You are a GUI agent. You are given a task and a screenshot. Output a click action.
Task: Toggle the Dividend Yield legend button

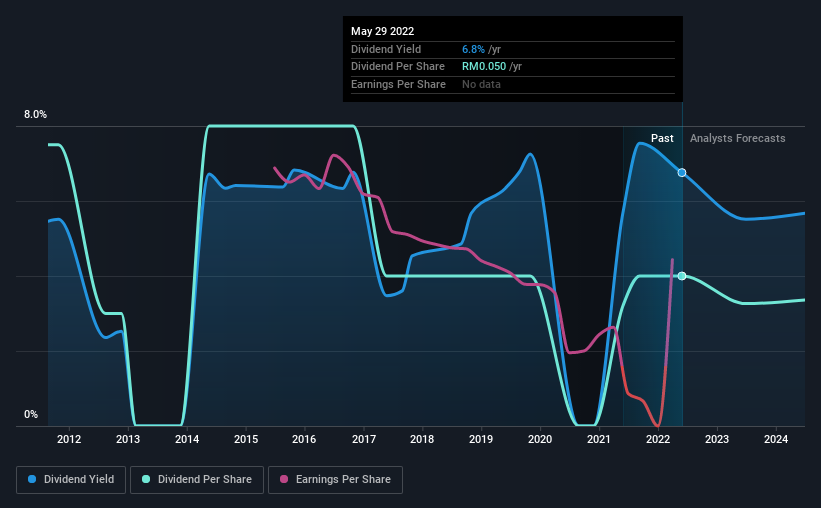[x=71, y=480]
